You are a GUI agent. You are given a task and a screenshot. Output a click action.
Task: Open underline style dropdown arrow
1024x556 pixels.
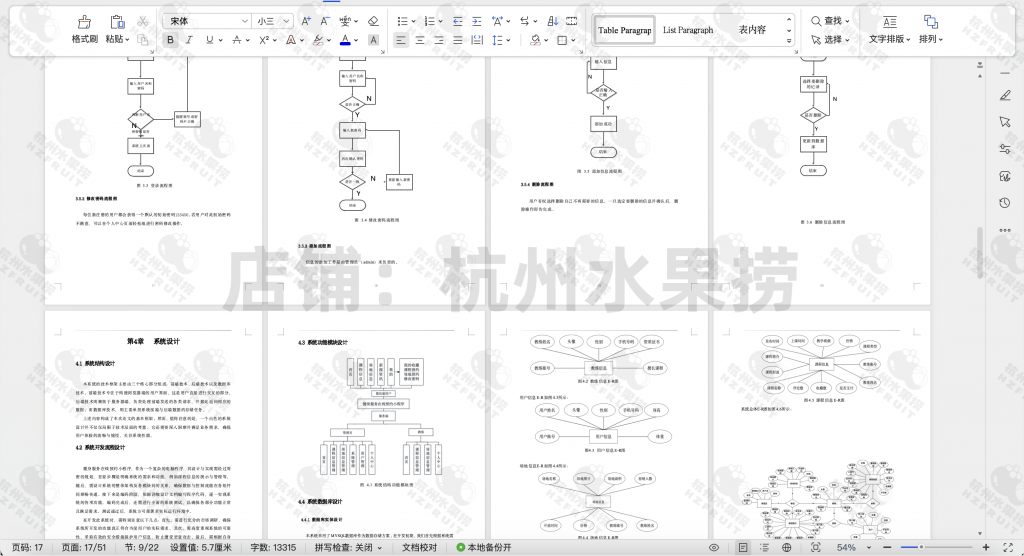coord(221,41)
